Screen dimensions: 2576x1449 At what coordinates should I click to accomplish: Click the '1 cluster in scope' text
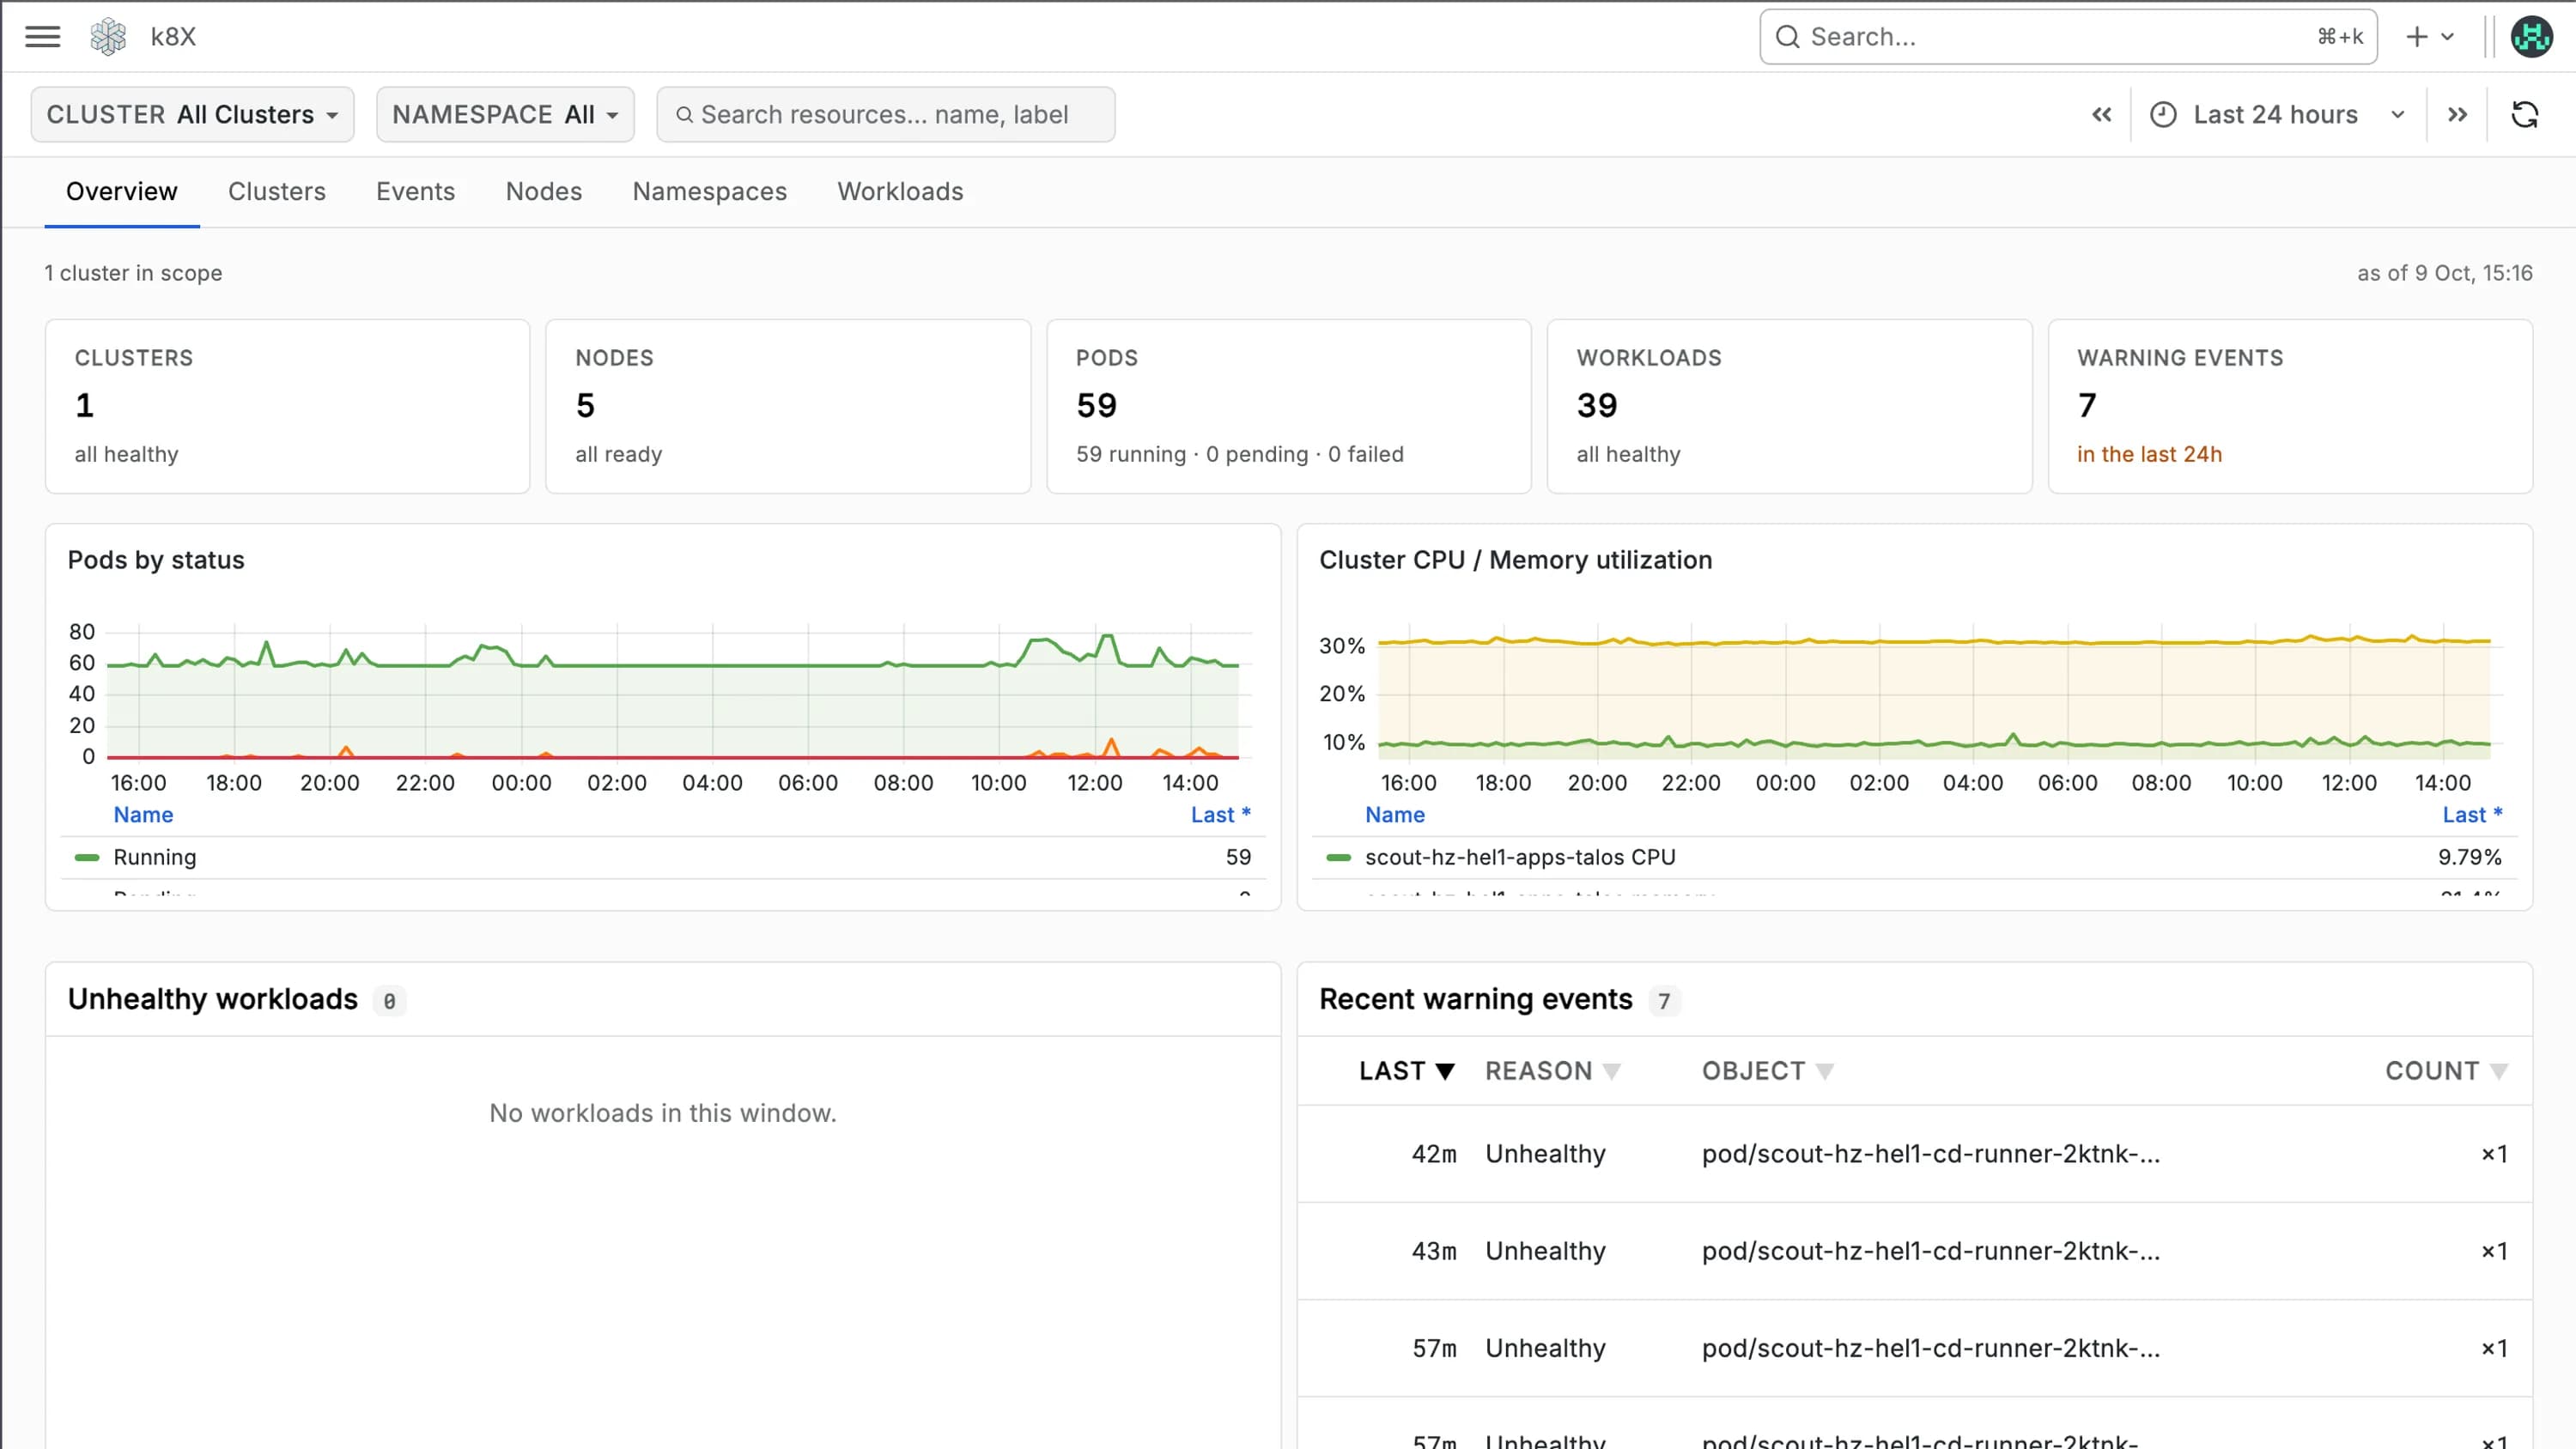[x=133, y=274]
